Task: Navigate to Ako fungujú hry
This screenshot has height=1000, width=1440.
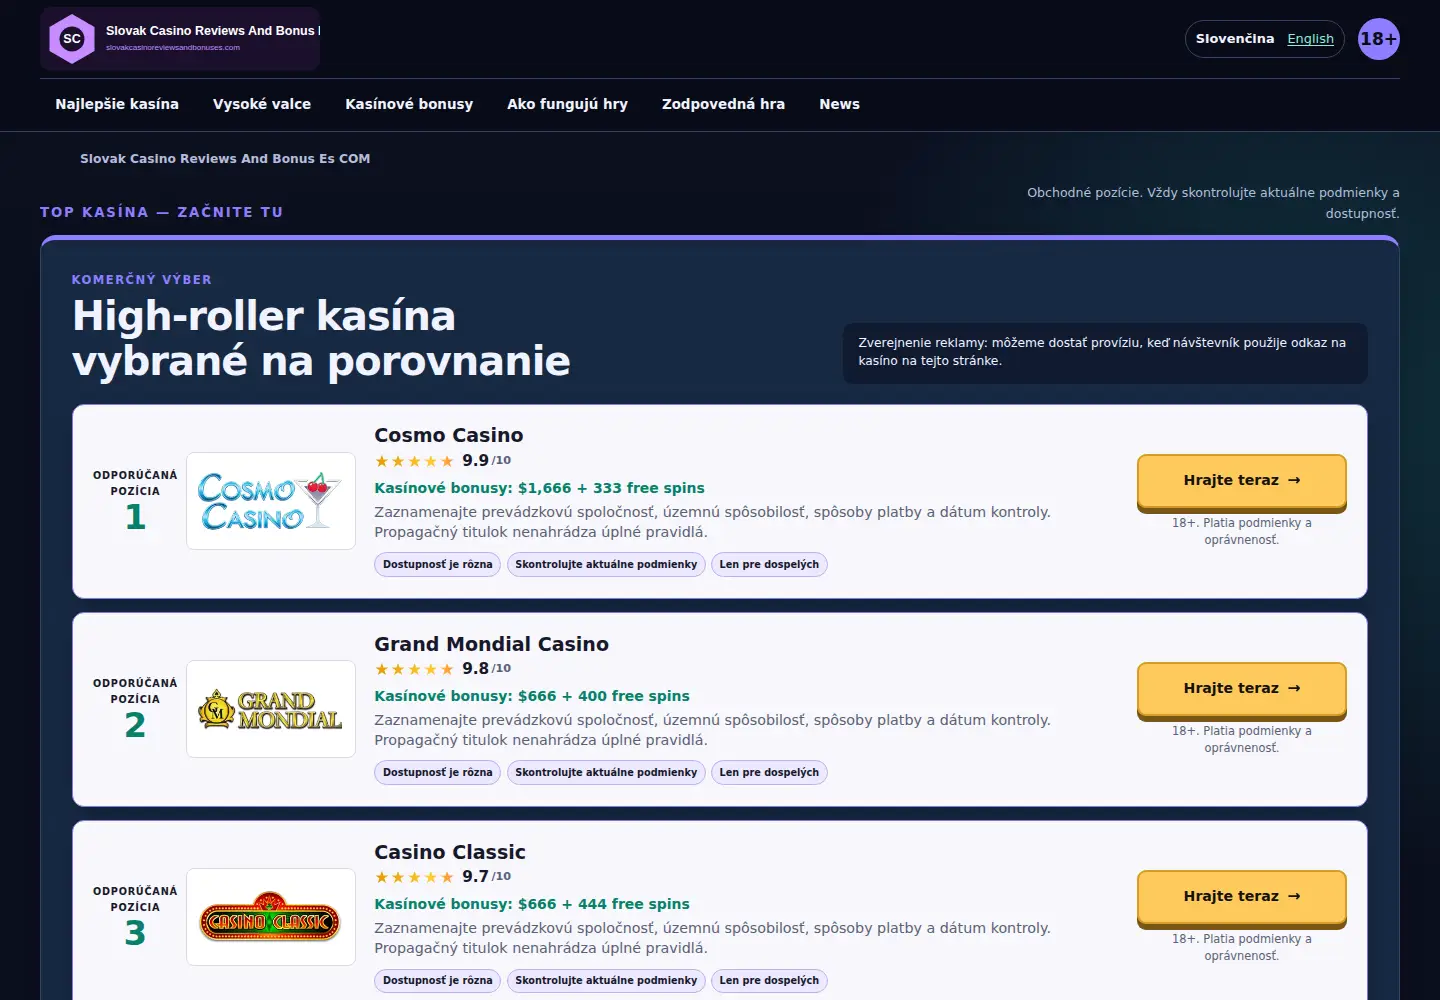Action: click(x=567, y=104)
